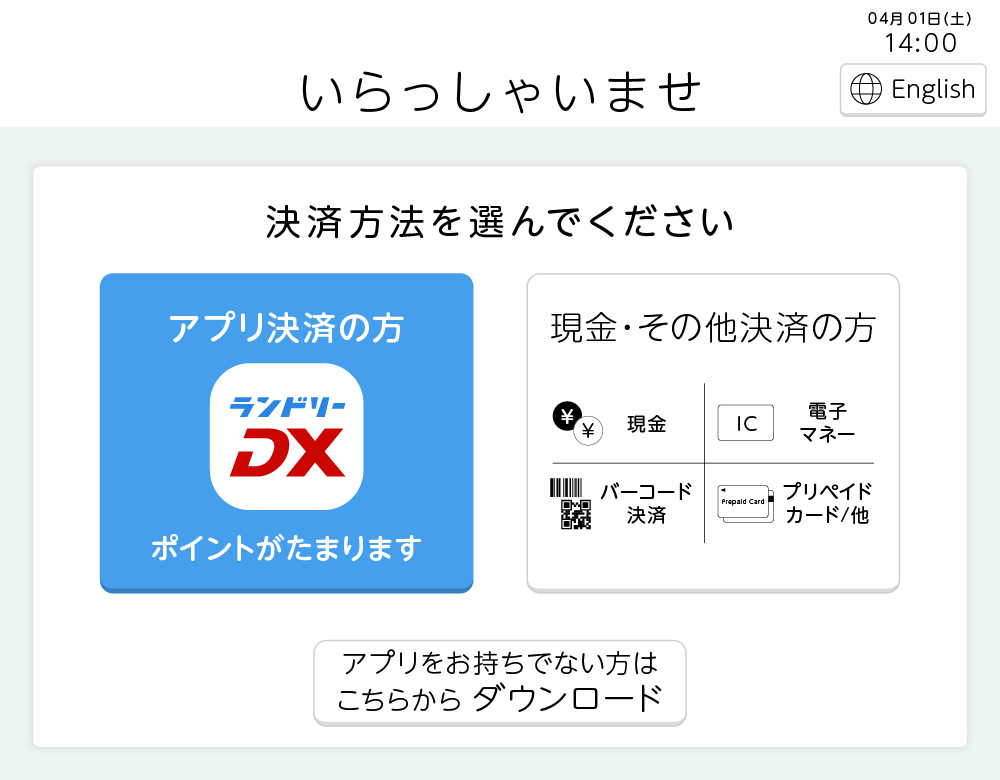
Task: Select アプリ決済の方 blue payment button
Action: click(x=286, y=433)
